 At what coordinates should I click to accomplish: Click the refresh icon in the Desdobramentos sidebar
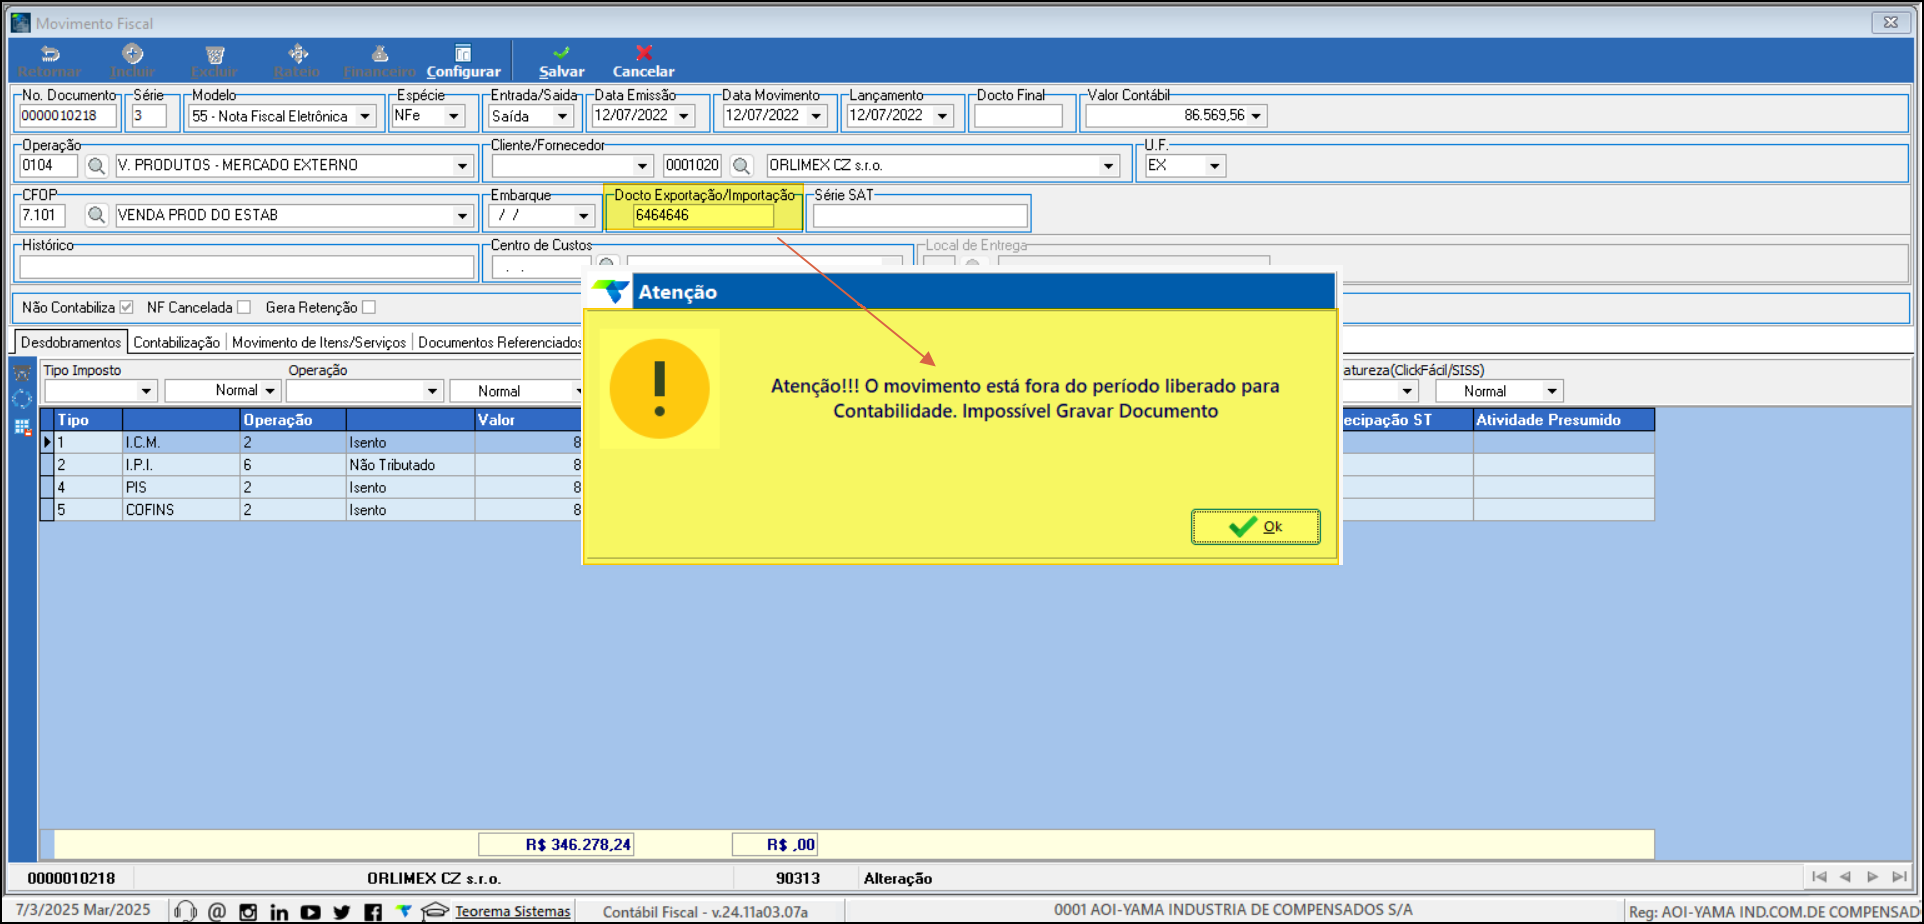click(x=22, y=400)
